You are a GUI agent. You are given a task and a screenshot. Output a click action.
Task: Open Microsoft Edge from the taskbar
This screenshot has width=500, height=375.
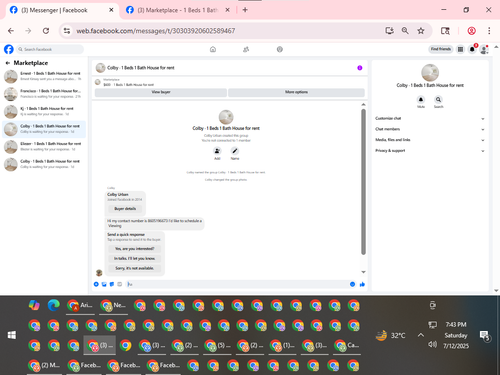tap(53, 305)
